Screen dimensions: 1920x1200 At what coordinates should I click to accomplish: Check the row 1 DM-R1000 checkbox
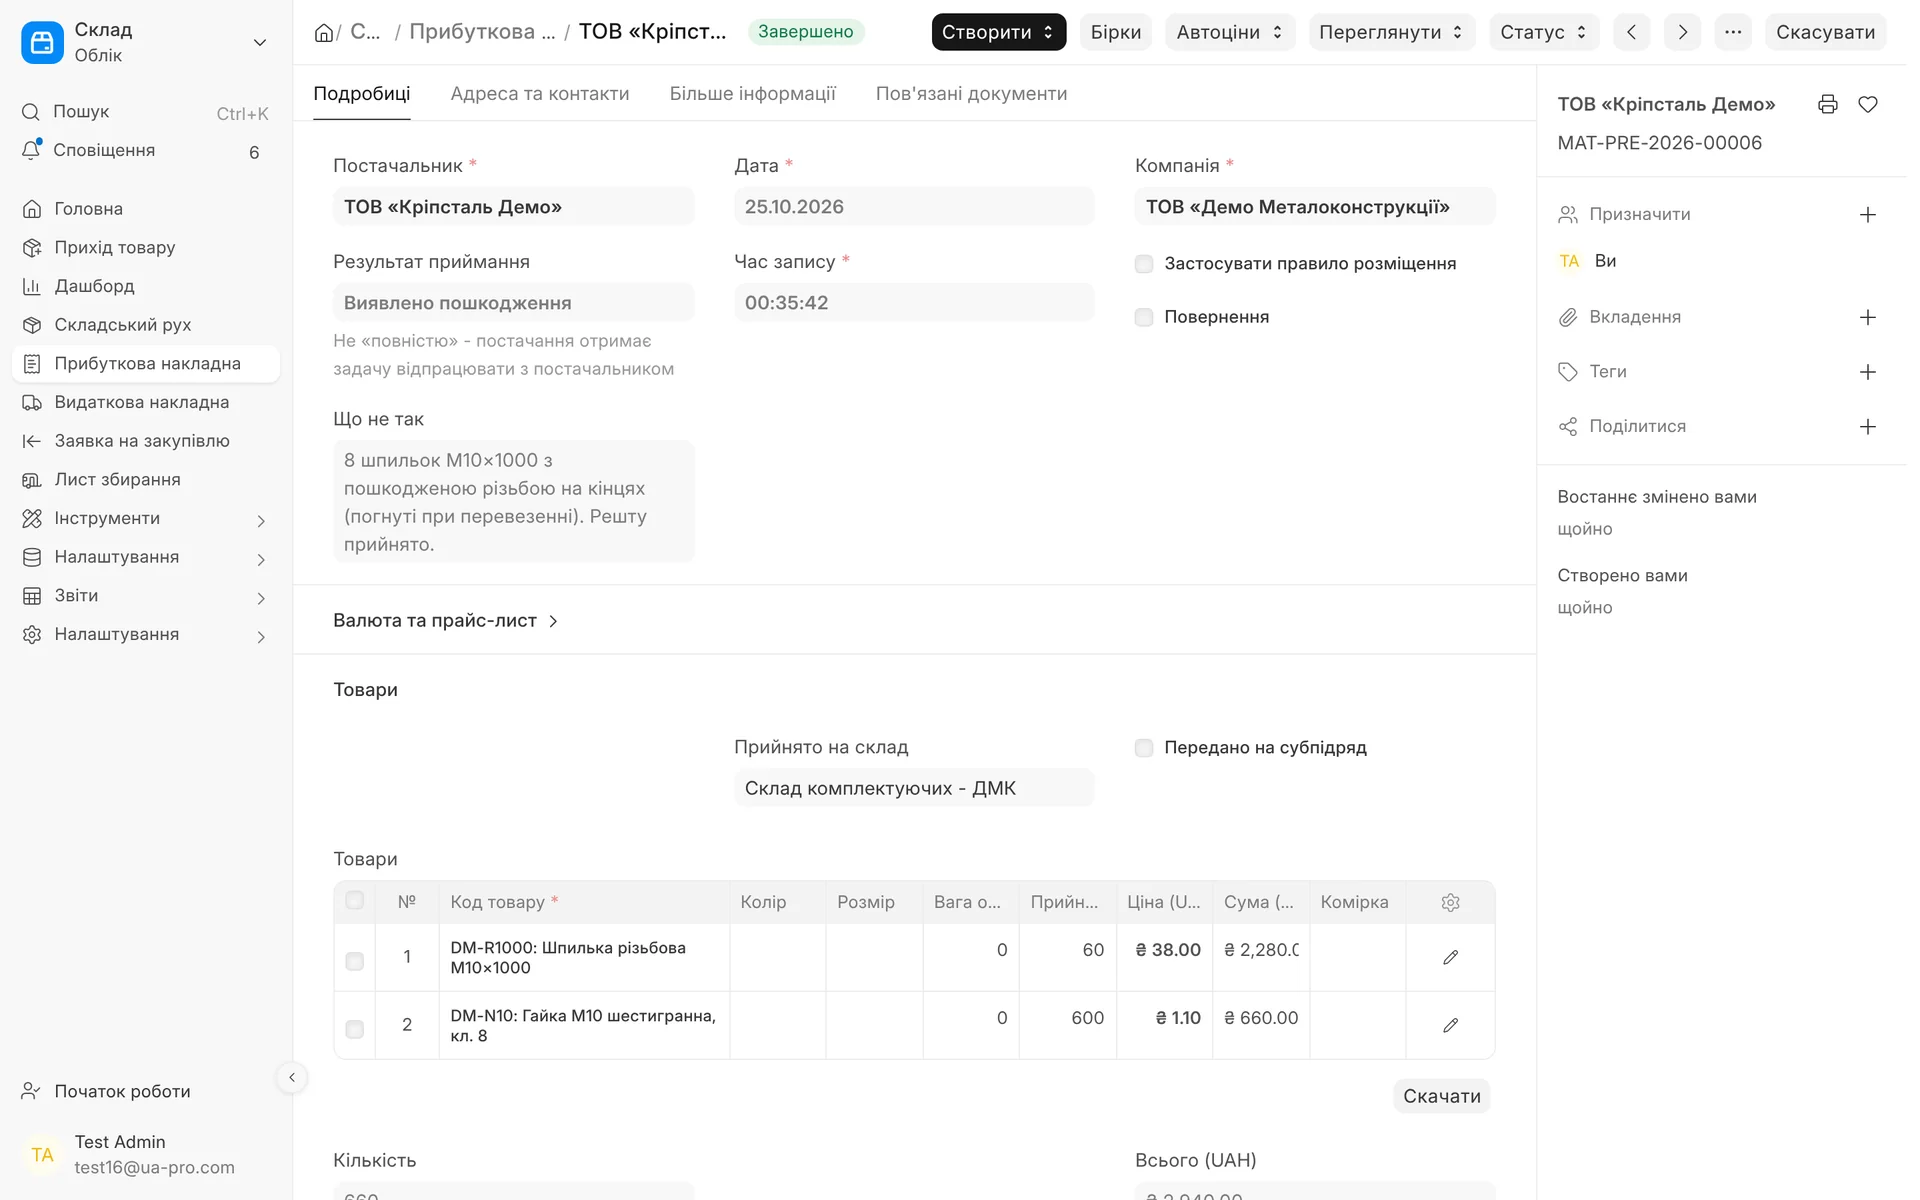point(354,961)
